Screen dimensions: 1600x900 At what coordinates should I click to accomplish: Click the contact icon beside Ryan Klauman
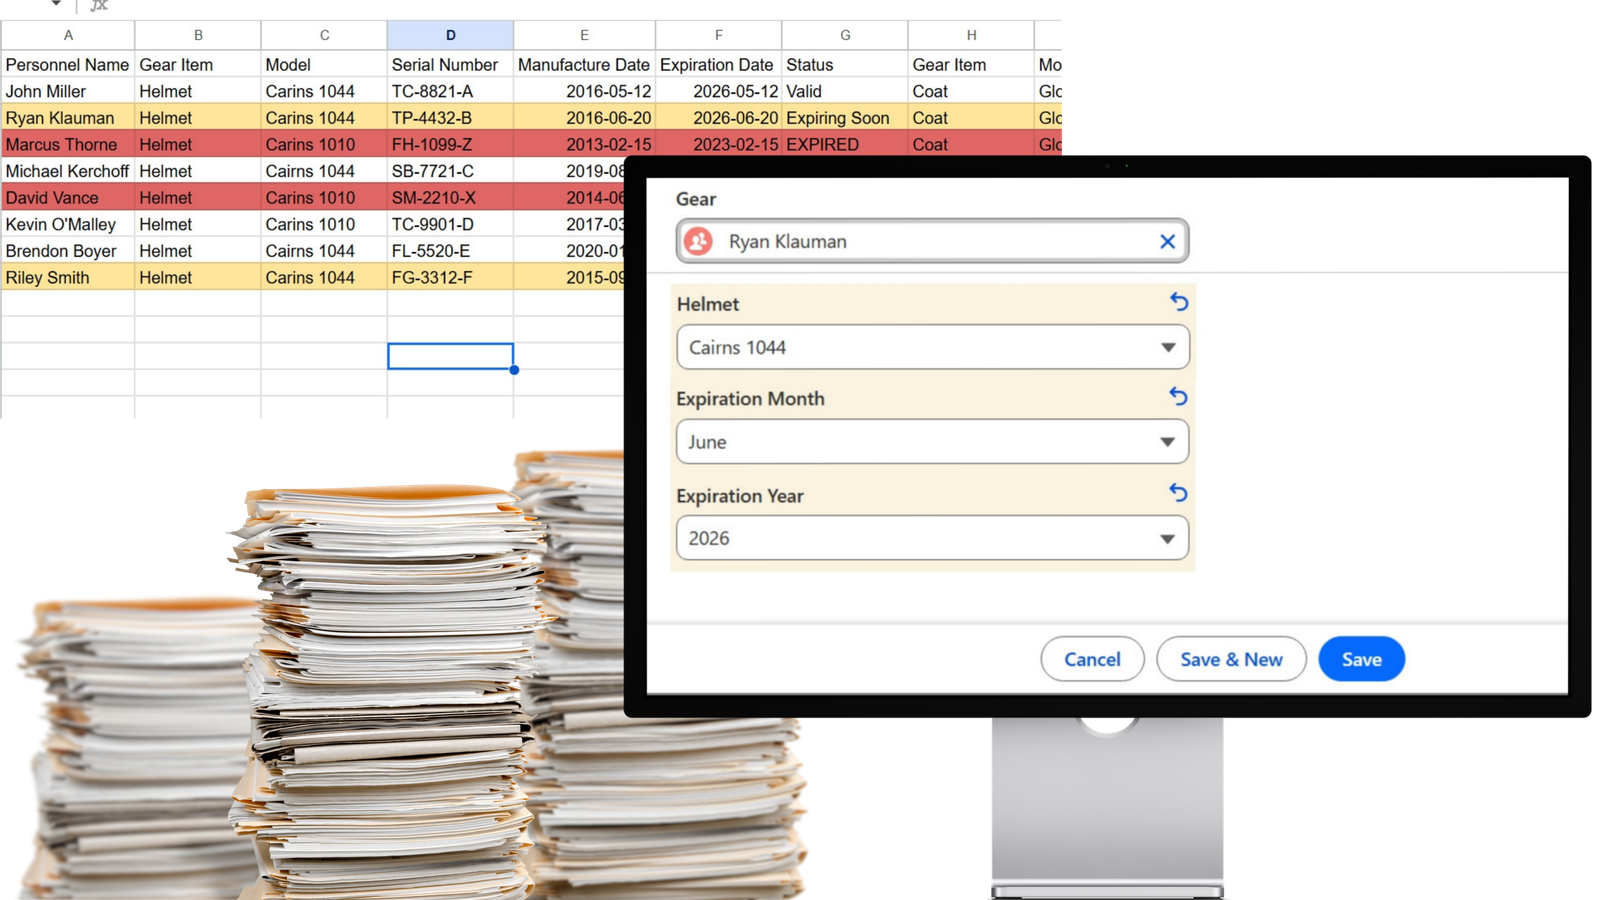coord(699,241)
